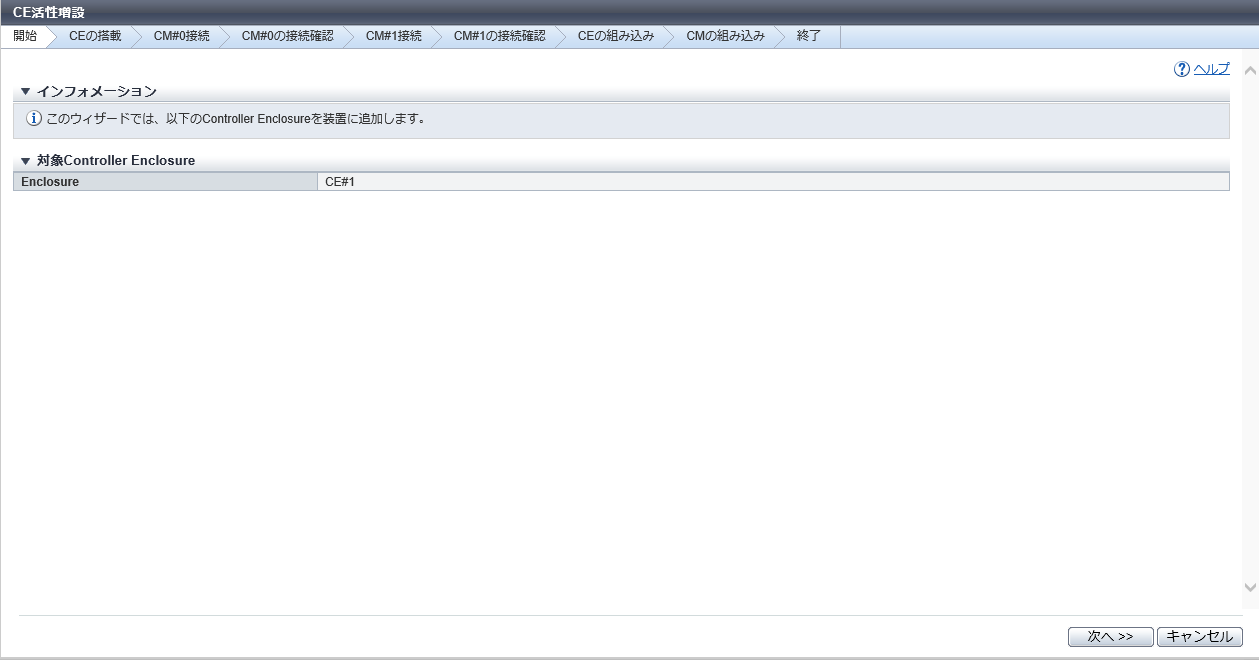Open the ヘルプ link
1259x660 pixels.
coord(1211,69)
